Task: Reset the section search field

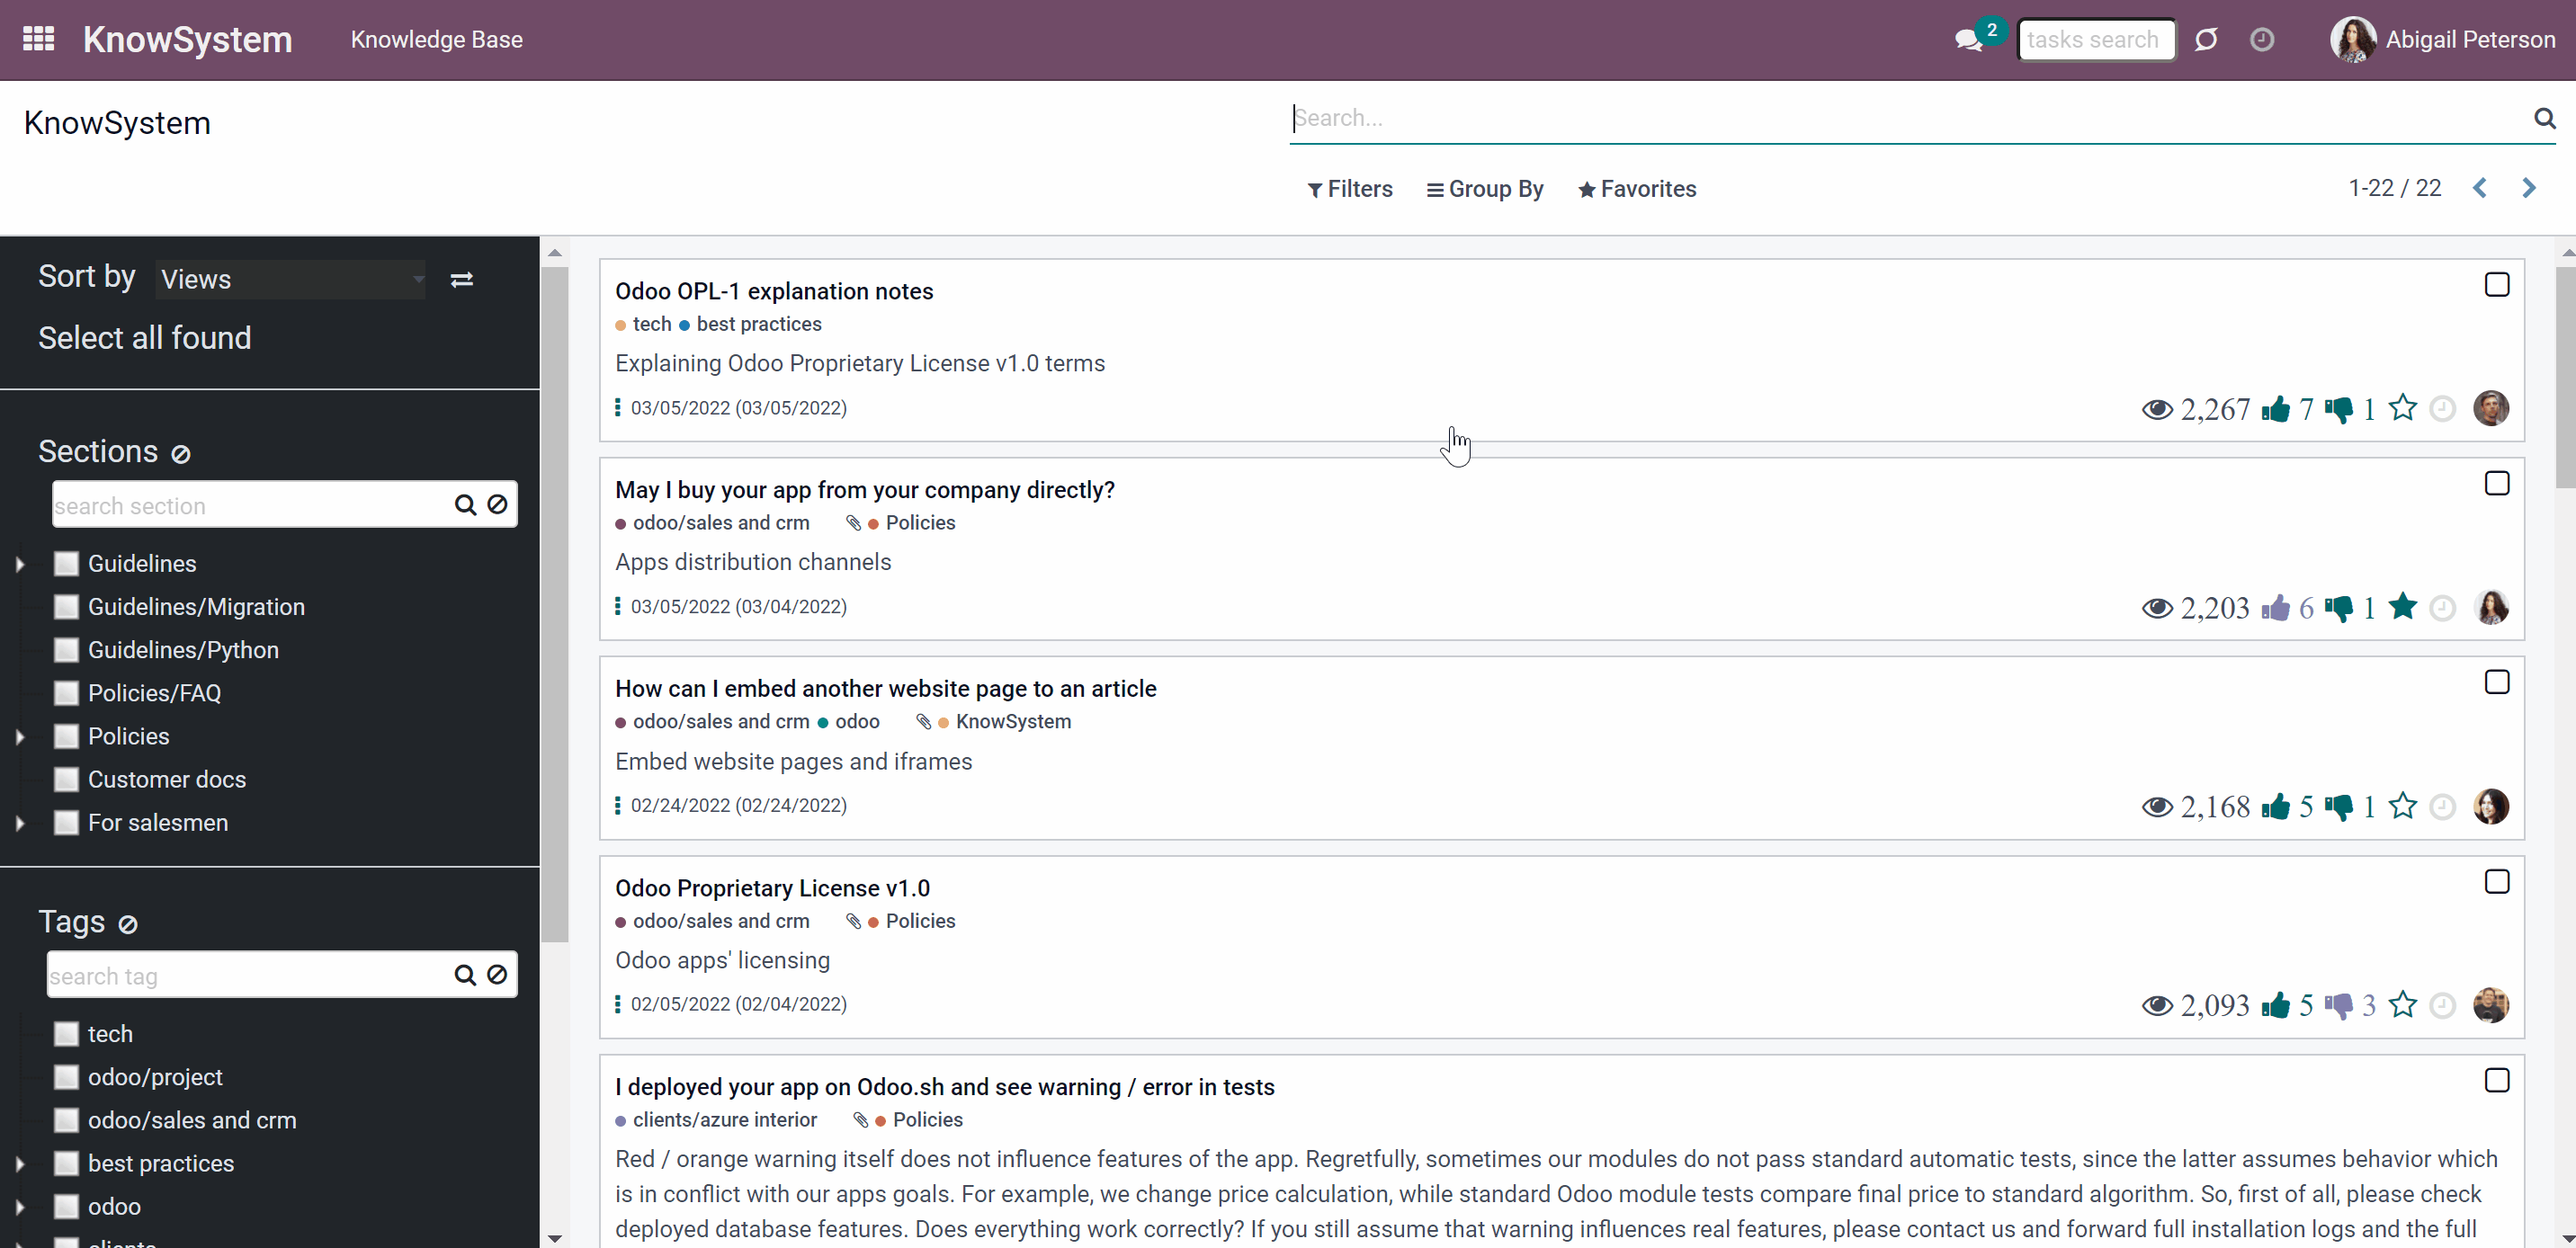Action: 497,505
